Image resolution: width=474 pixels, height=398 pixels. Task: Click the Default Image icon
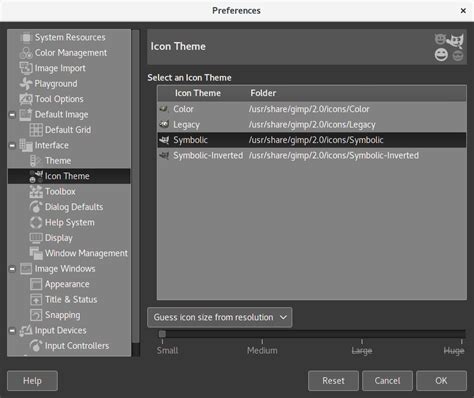tap(26, 114)
